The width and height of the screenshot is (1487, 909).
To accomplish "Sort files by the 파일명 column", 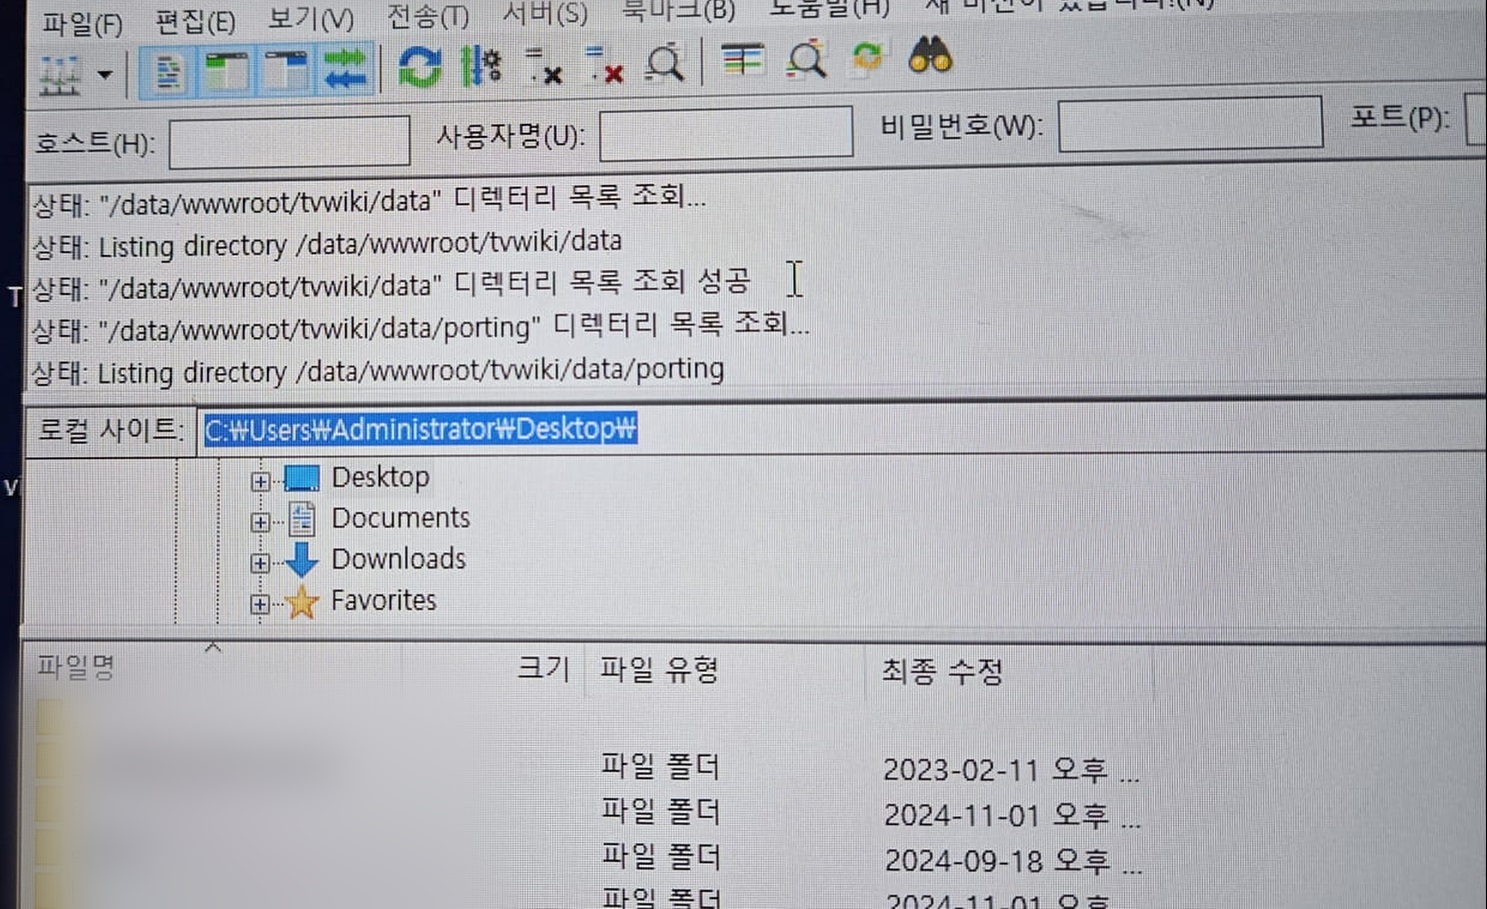I will [x=75, y=666].
